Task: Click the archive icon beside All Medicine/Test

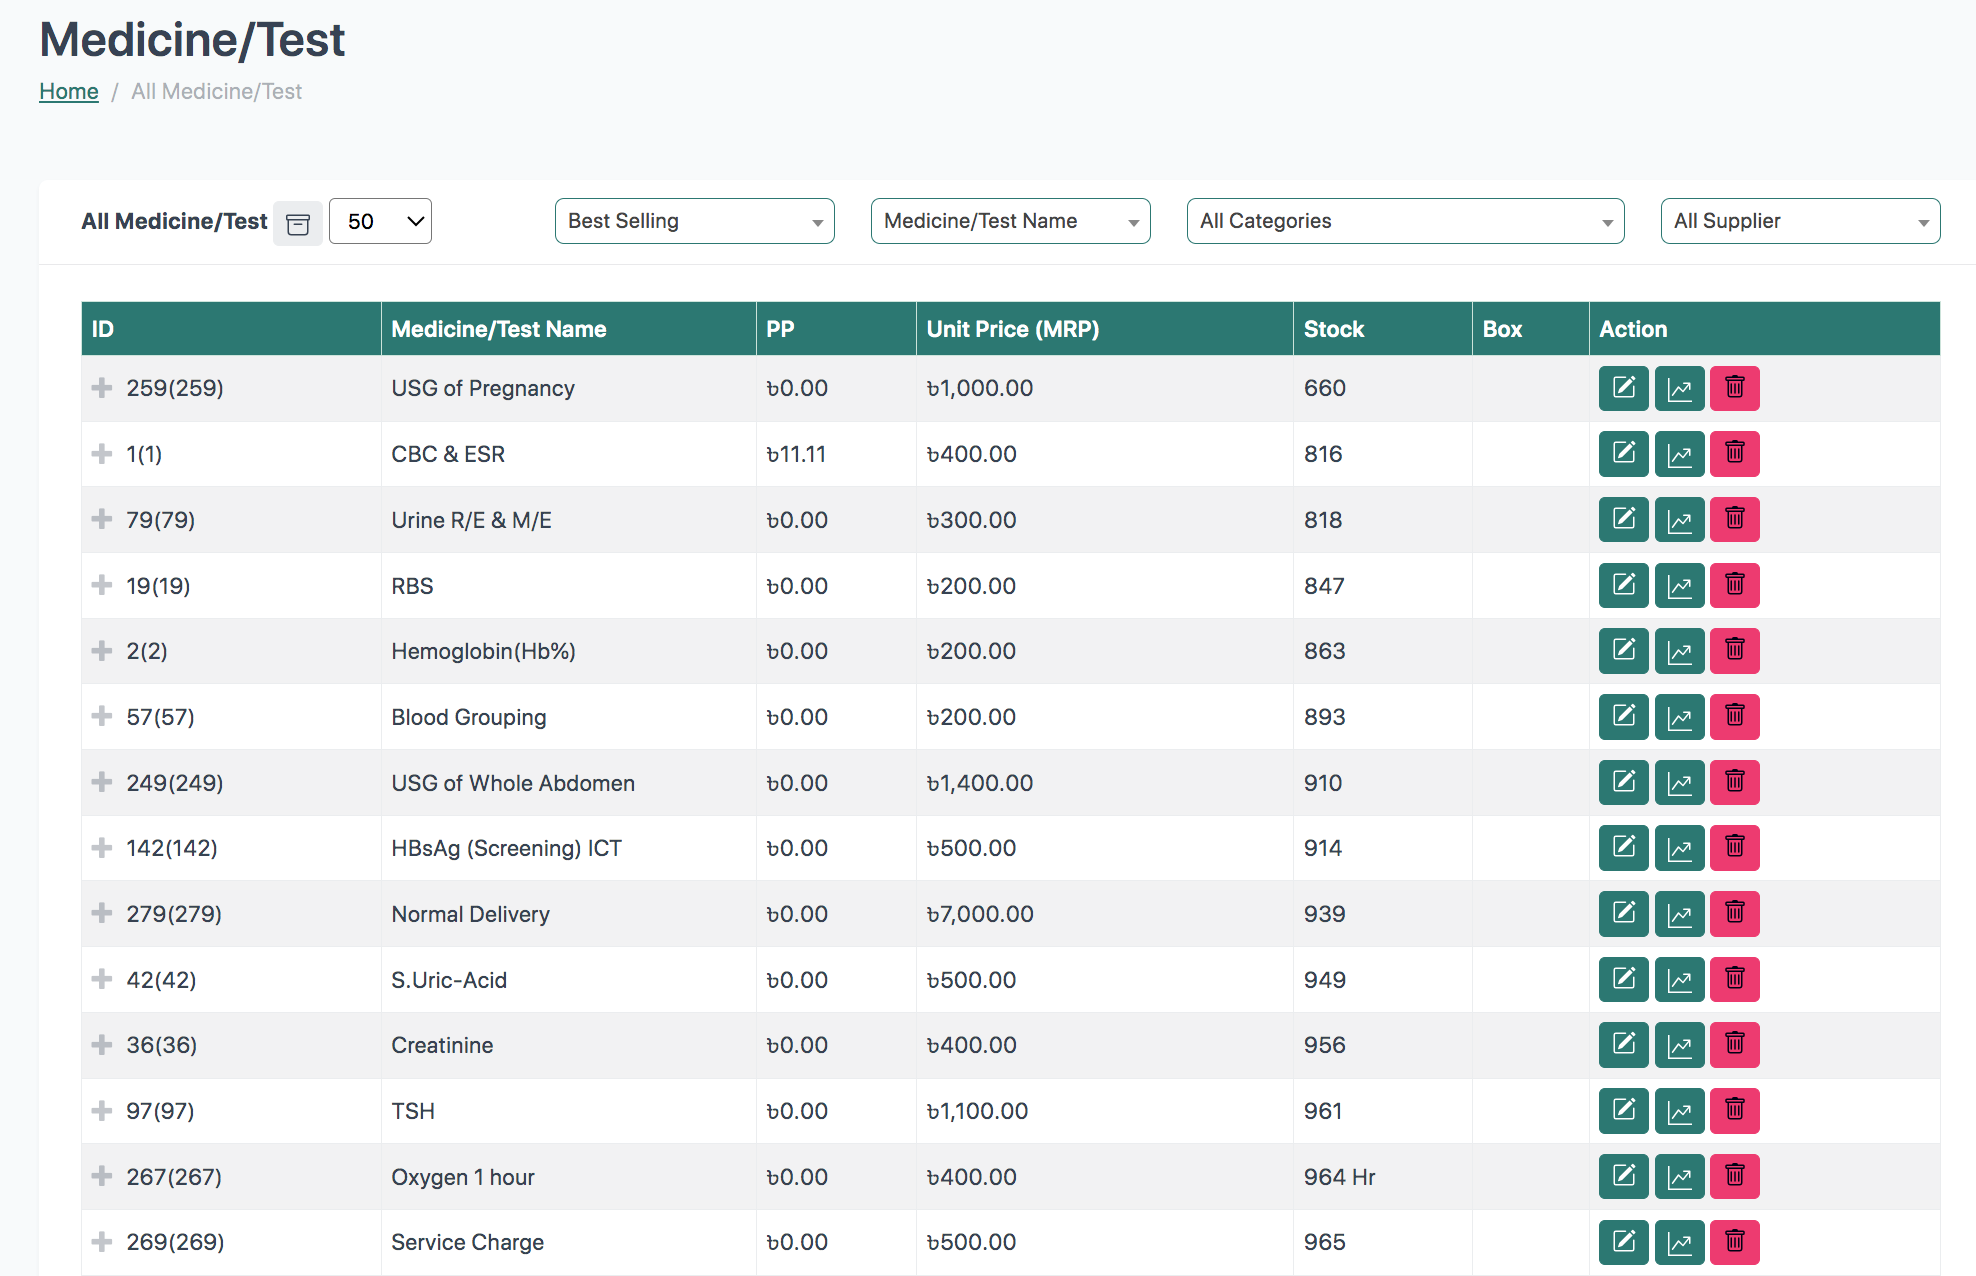Action: tap(297, 223)
